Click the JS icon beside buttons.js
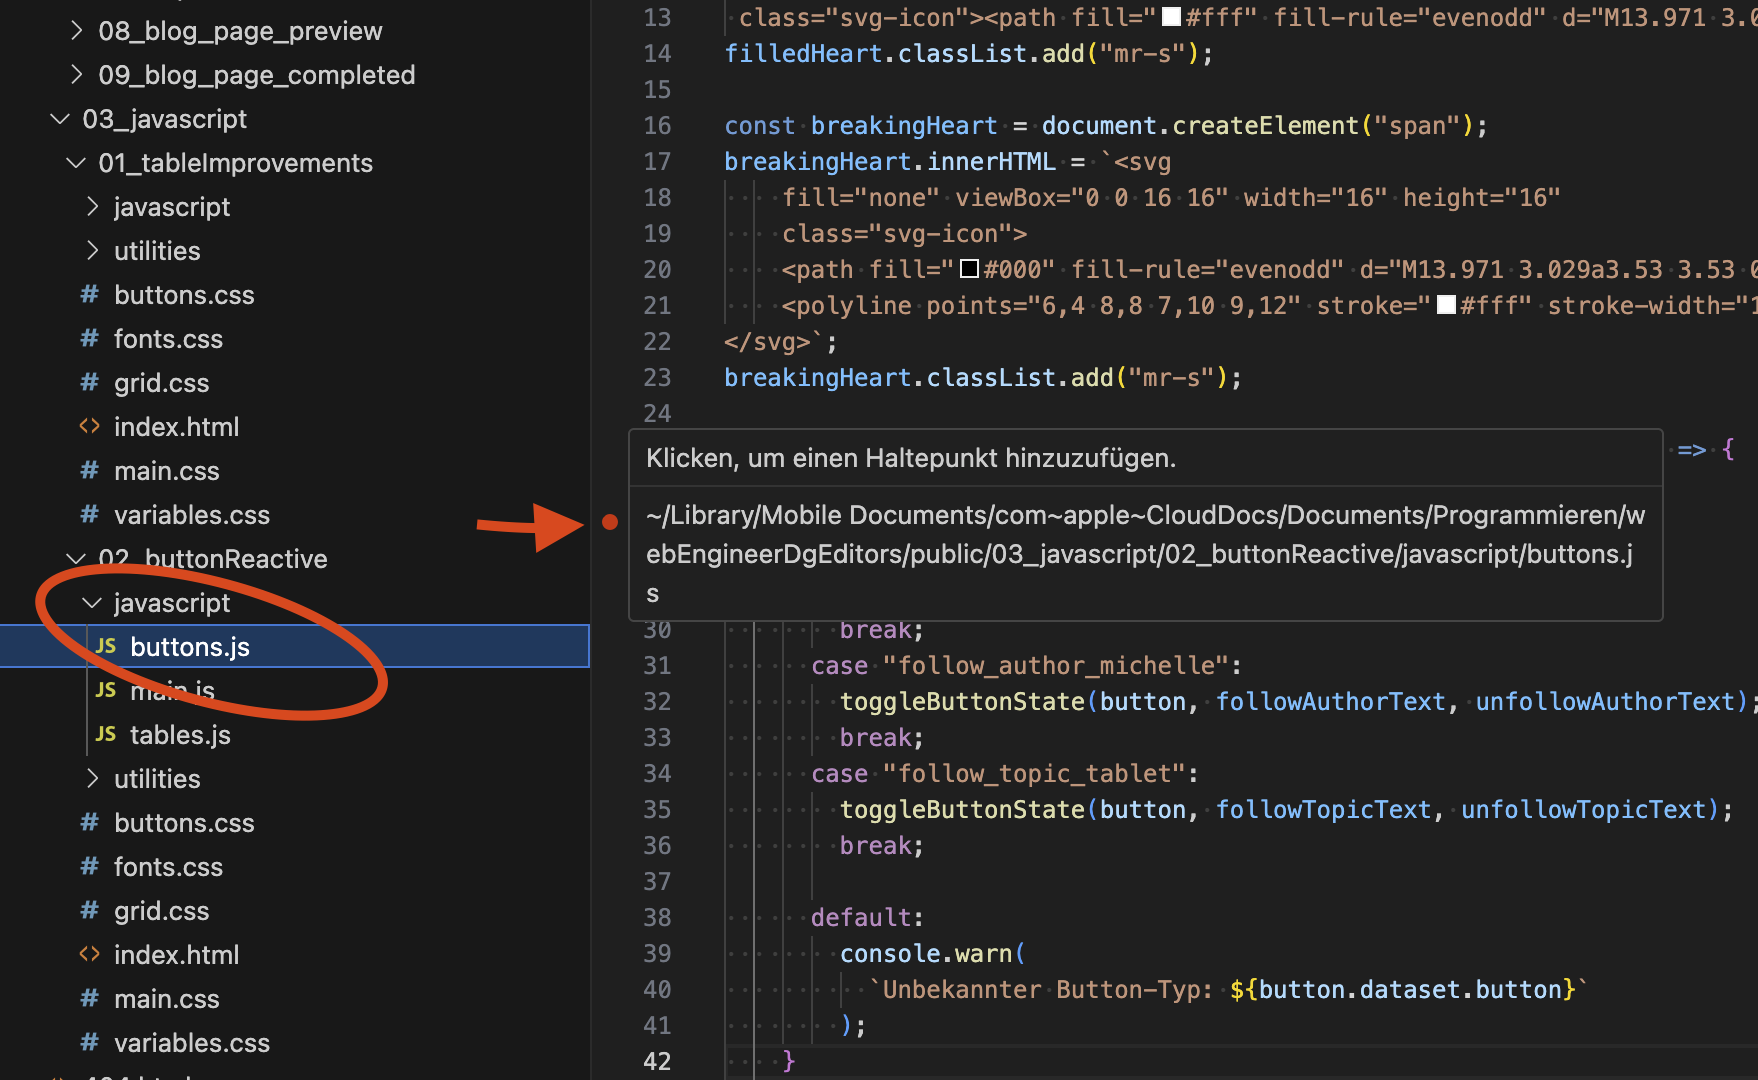Screen dimensions: 1758x1080 tap(106, 647)
